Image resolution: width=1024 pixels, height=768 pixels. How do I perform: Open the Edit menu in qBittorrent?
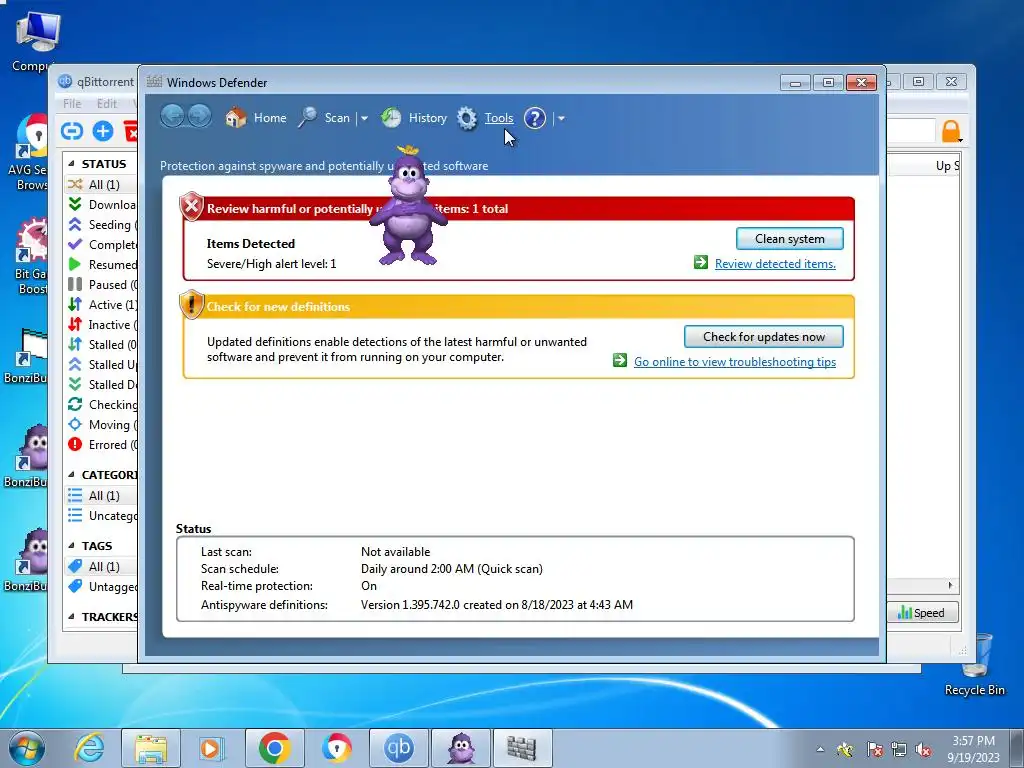106,103
